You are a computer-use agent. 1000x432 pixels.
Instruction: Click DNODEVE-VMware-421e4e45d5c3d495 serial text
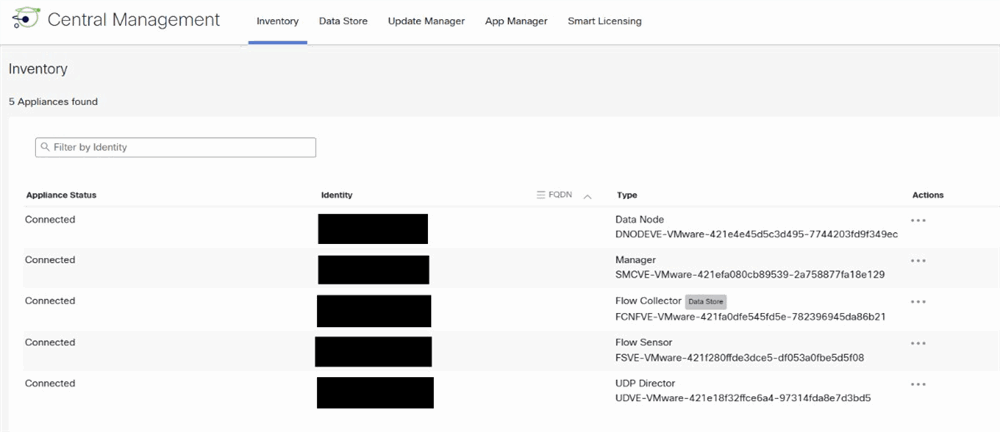[x=756, y=234]
